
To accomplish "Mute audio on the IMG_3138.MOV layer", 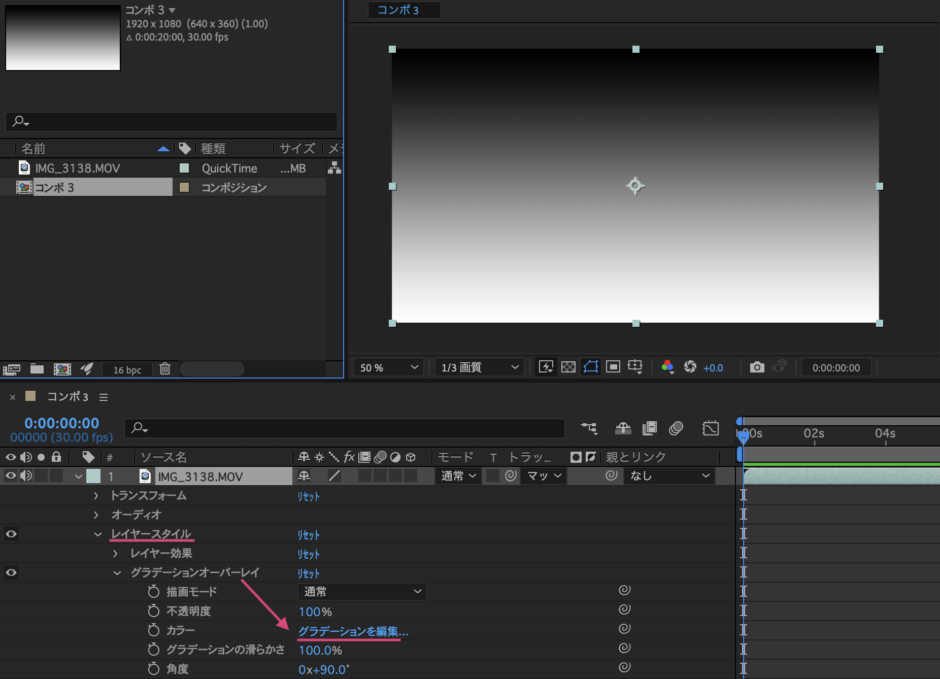I will pyautogui.click(x=25, y=475).
